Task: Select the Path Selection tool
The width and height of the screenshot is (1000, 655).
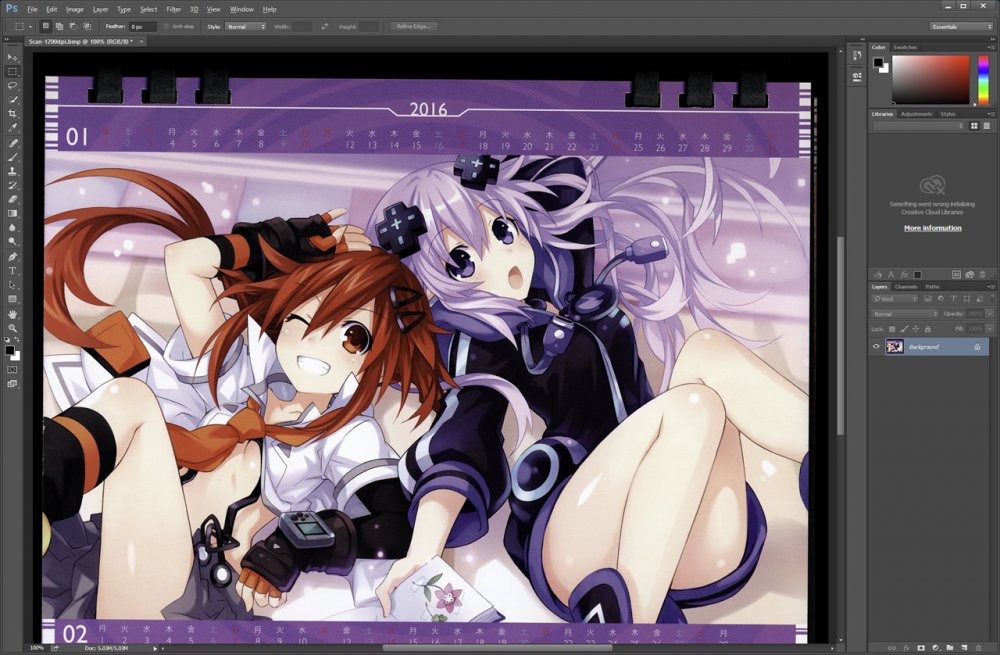Action: (x=12, y=284)
